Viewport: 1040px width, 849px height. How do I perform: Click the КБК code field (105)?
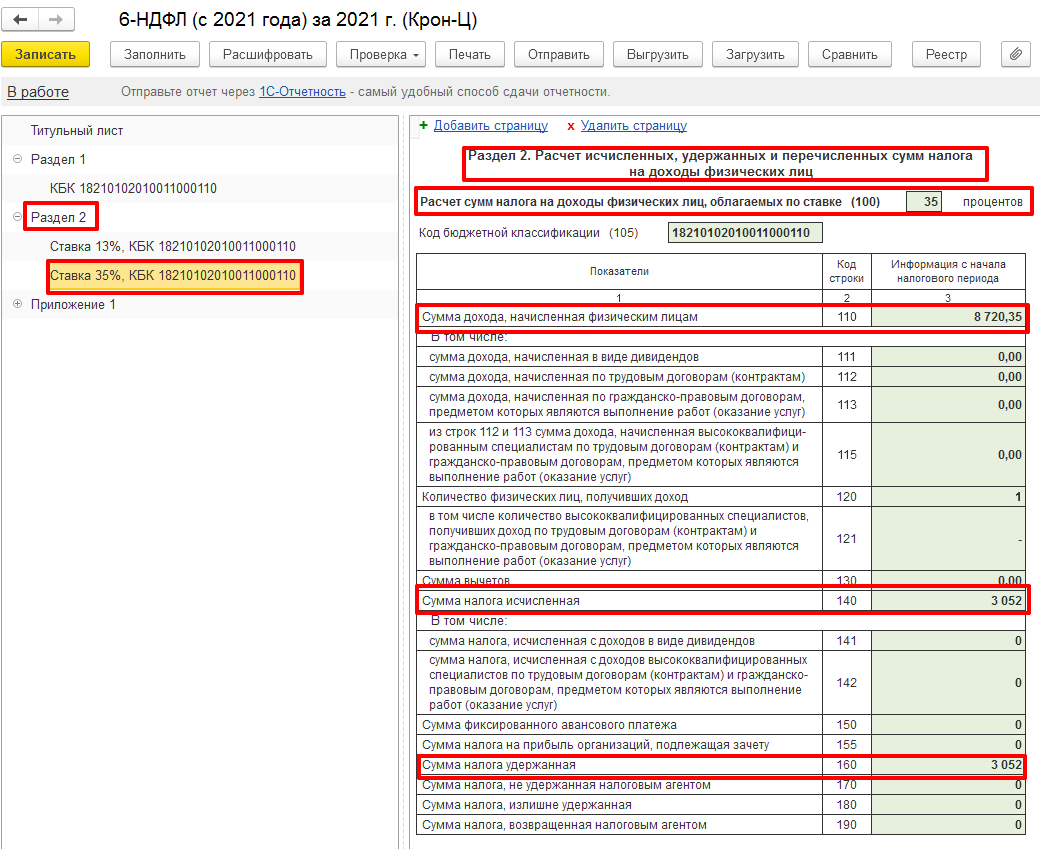744,233
